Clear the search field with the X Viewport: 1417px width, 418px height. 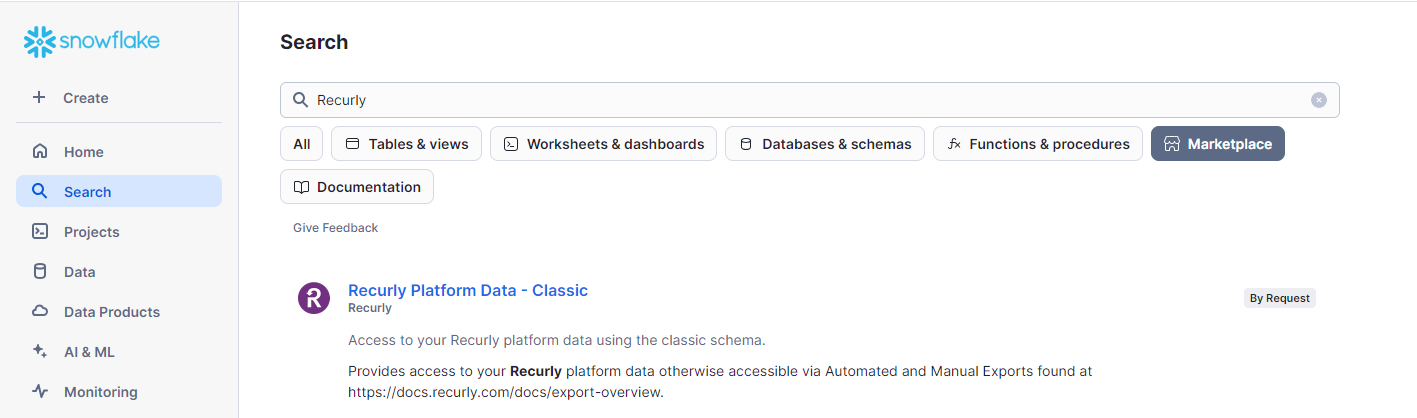pyautogui.click(x=1319, y=100)
